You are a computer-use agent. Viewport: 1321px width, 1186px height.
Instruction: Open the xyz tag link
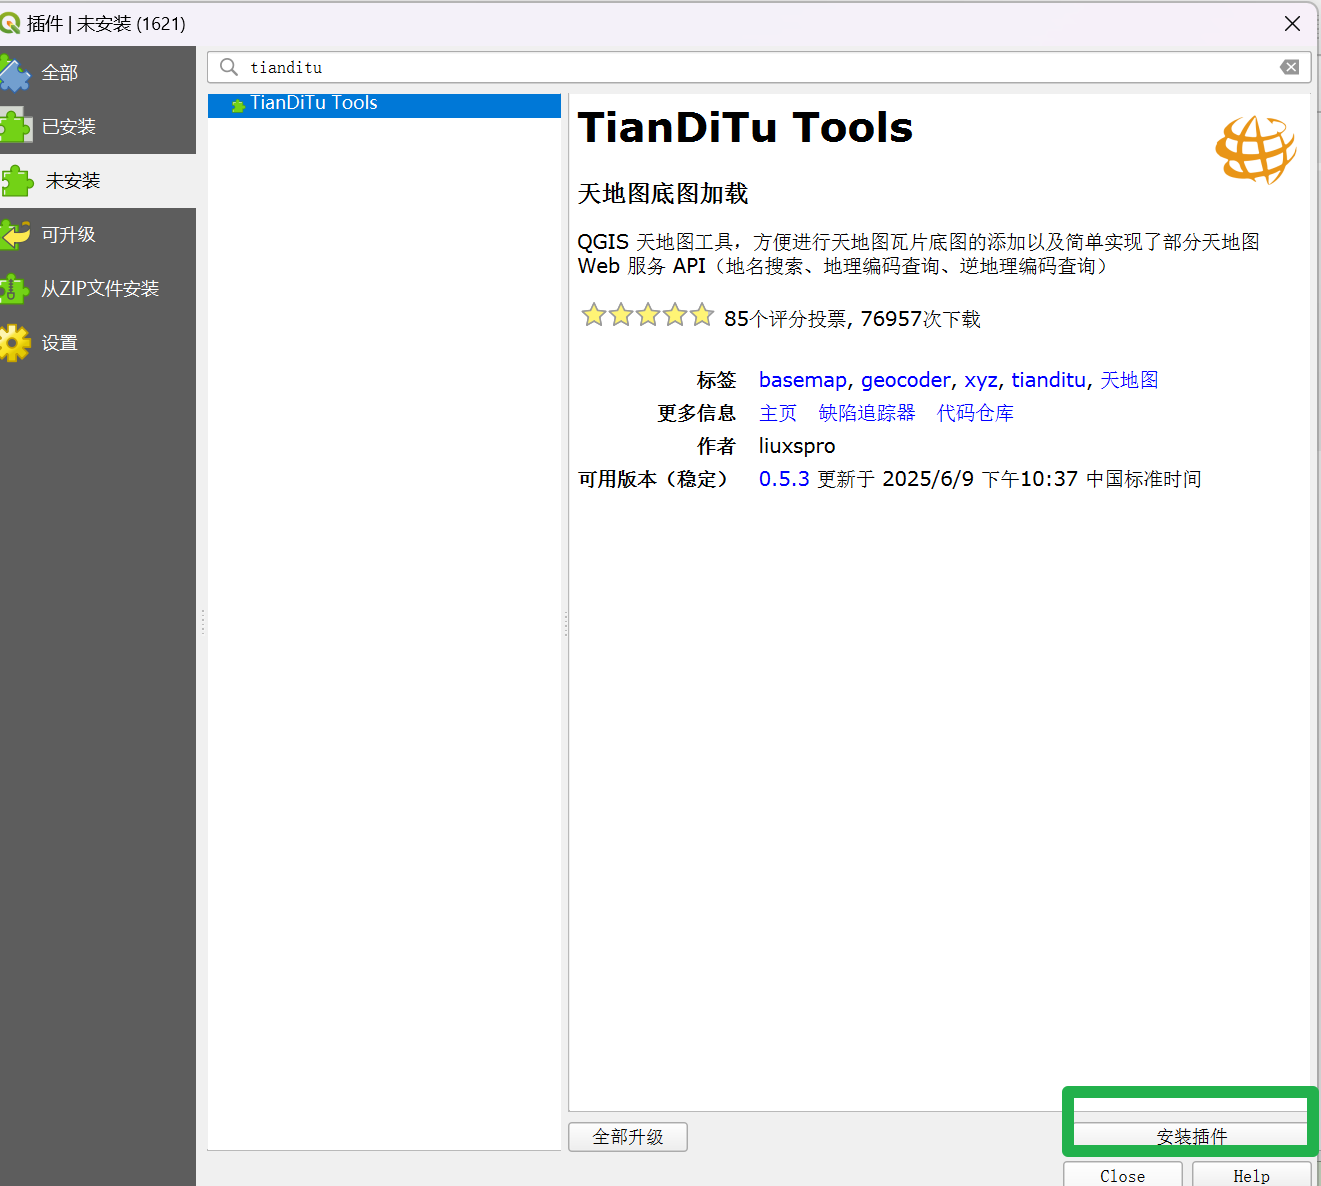(980, 380)
